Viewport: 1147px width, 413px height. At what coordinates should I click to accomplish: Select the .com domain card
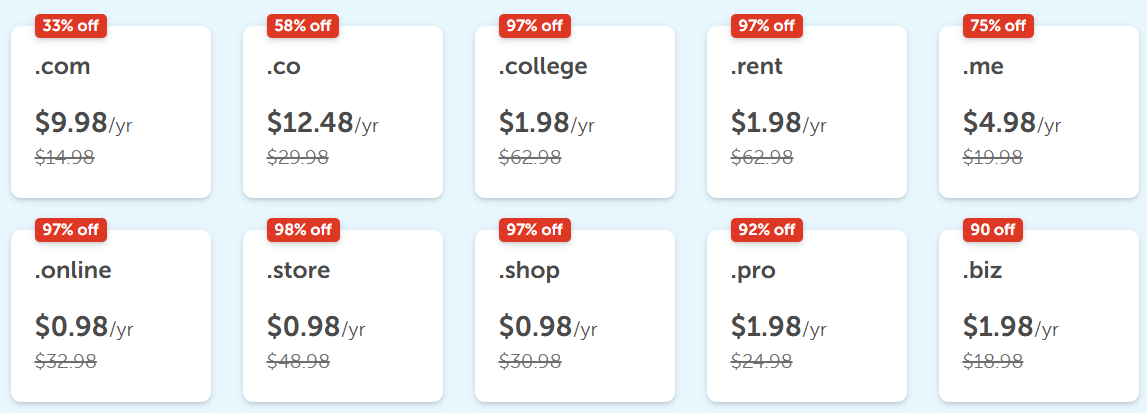pos(110,112)
